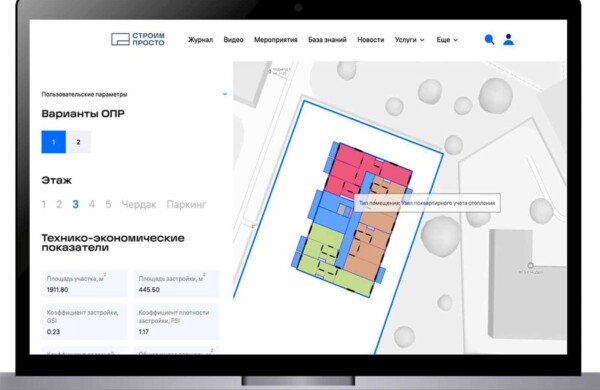600x390 pixels.
Task: Click the Технико-экономические показатели heading
Action: [x=113, y=243]
